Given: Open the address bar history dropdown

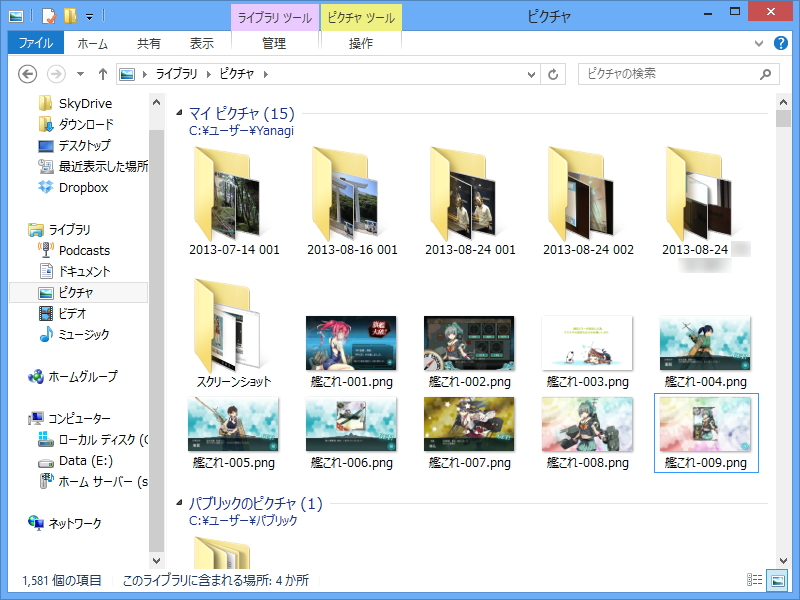Looking at the screenshot, I should tap(531, 74).
